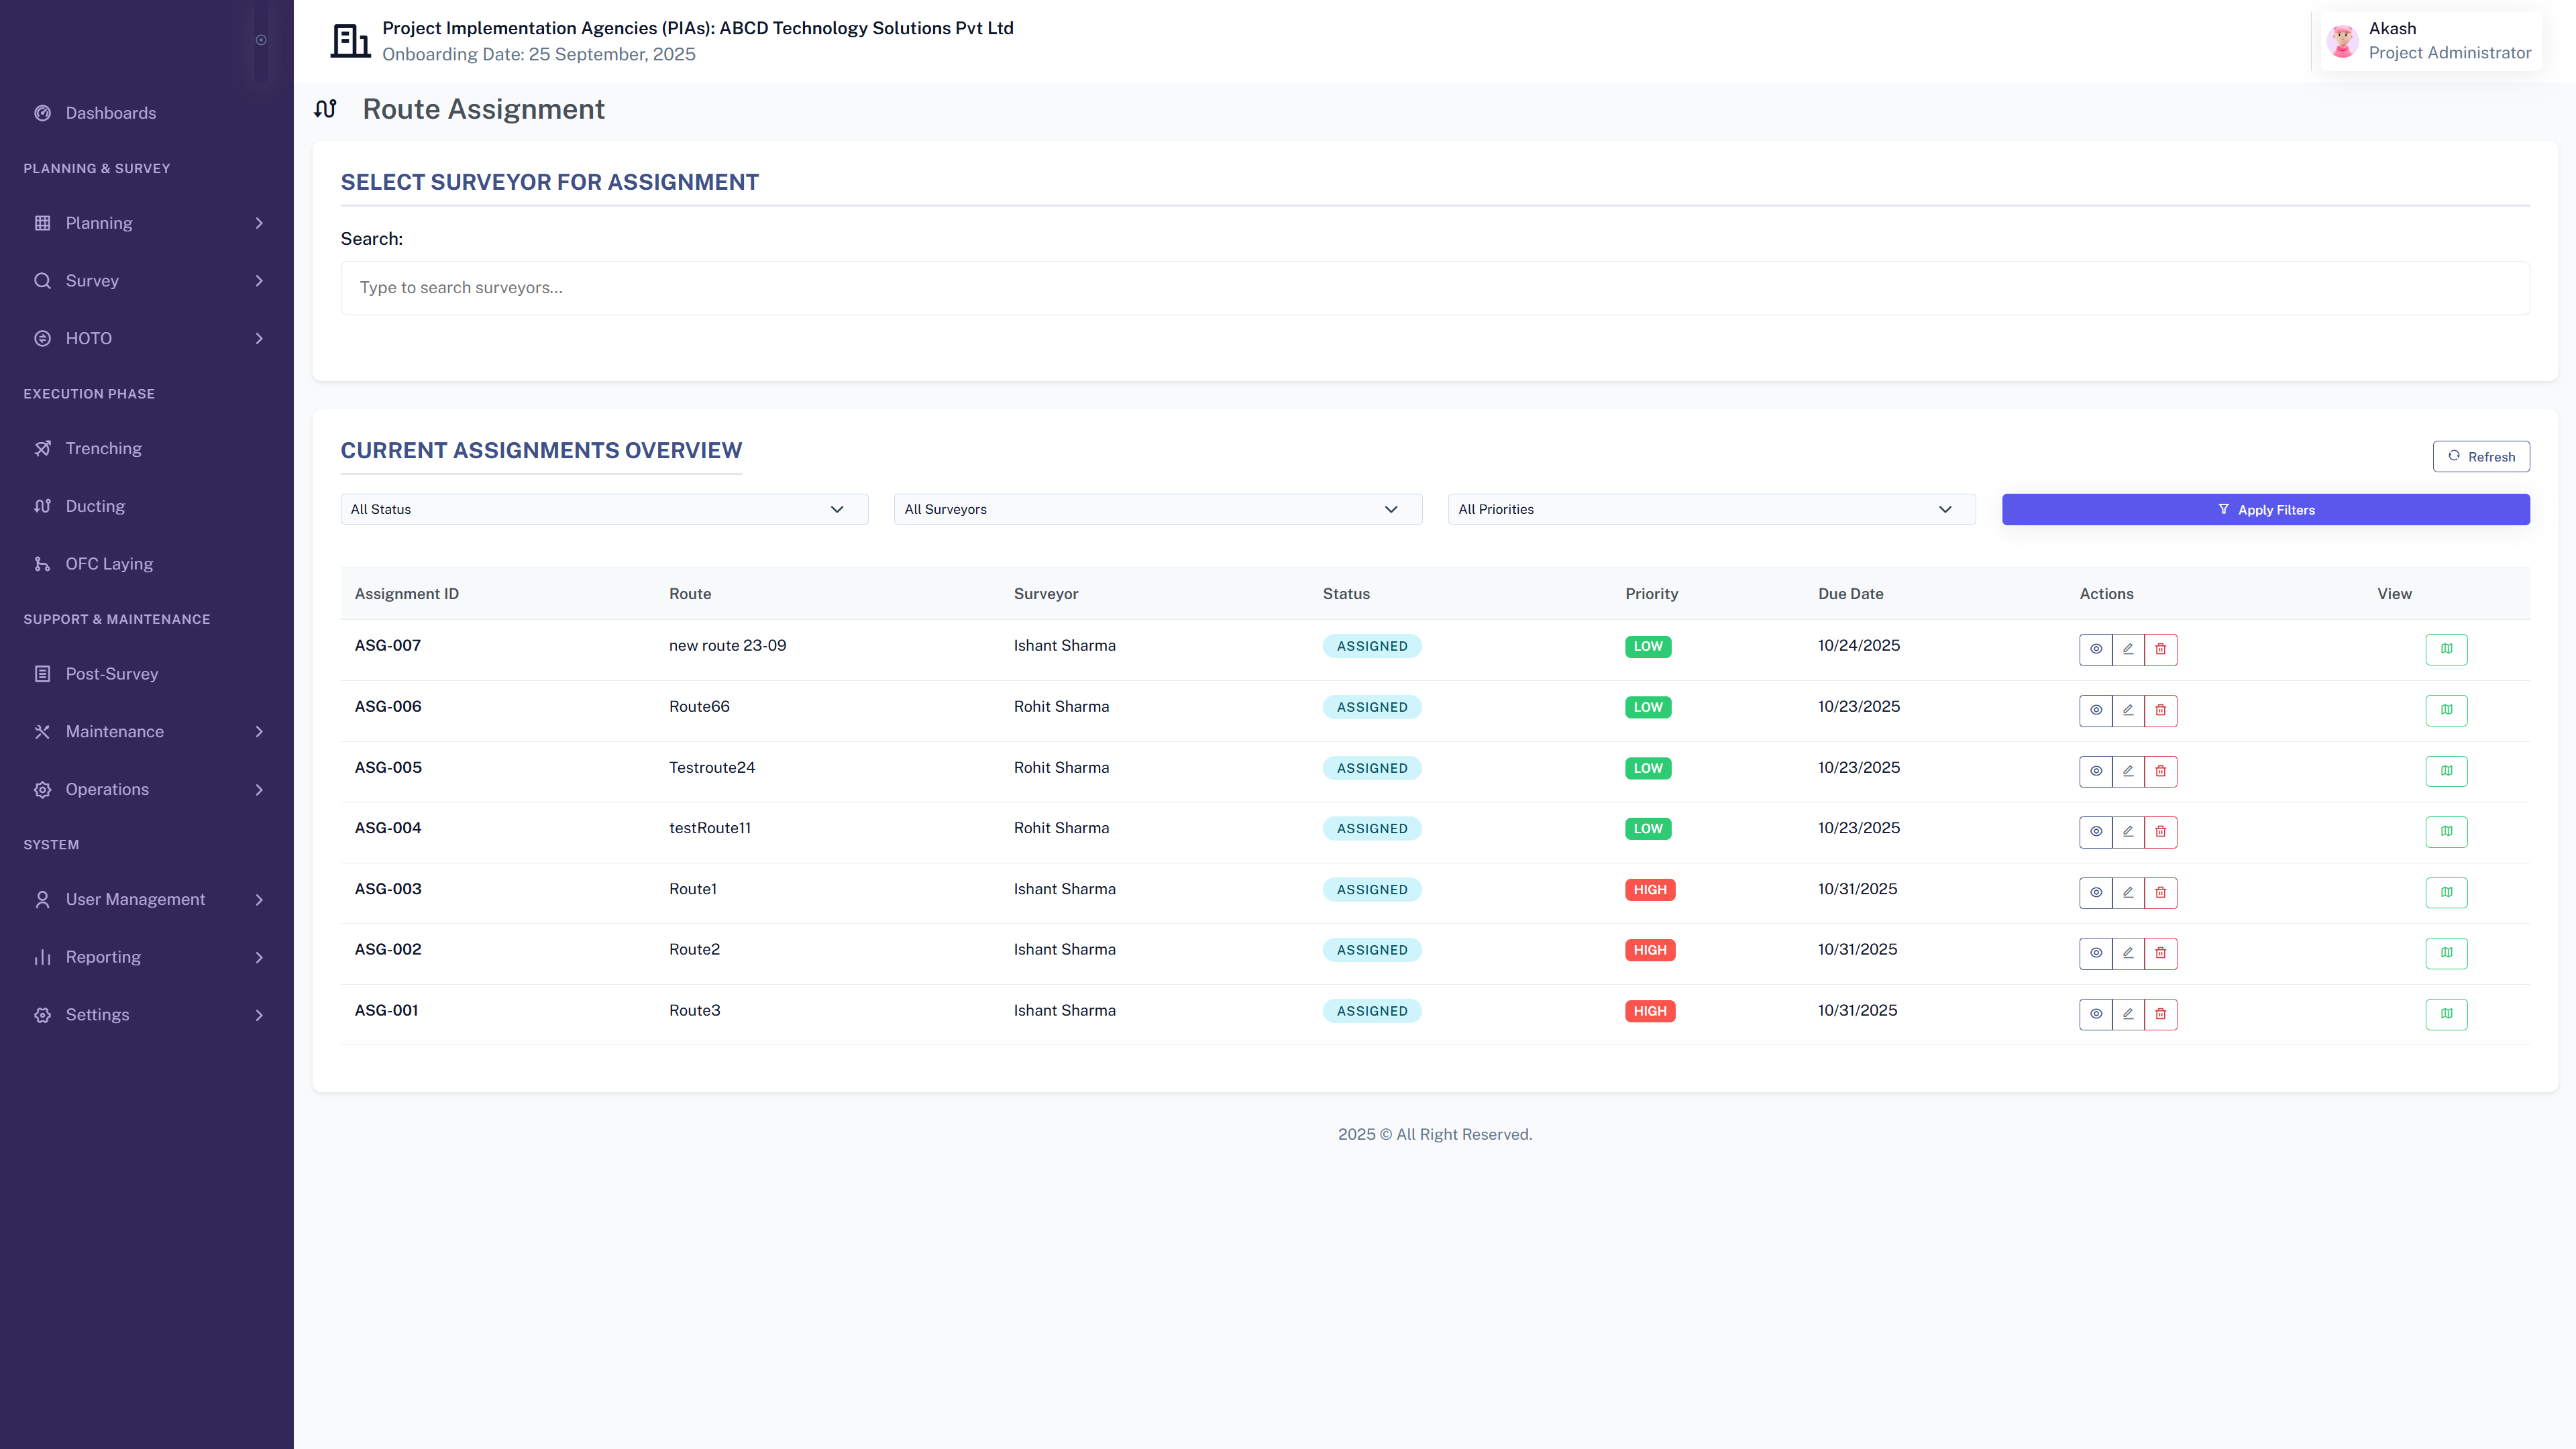Open the All Status dropdown
2576x1449 pixels.
[x=604, y=509]
